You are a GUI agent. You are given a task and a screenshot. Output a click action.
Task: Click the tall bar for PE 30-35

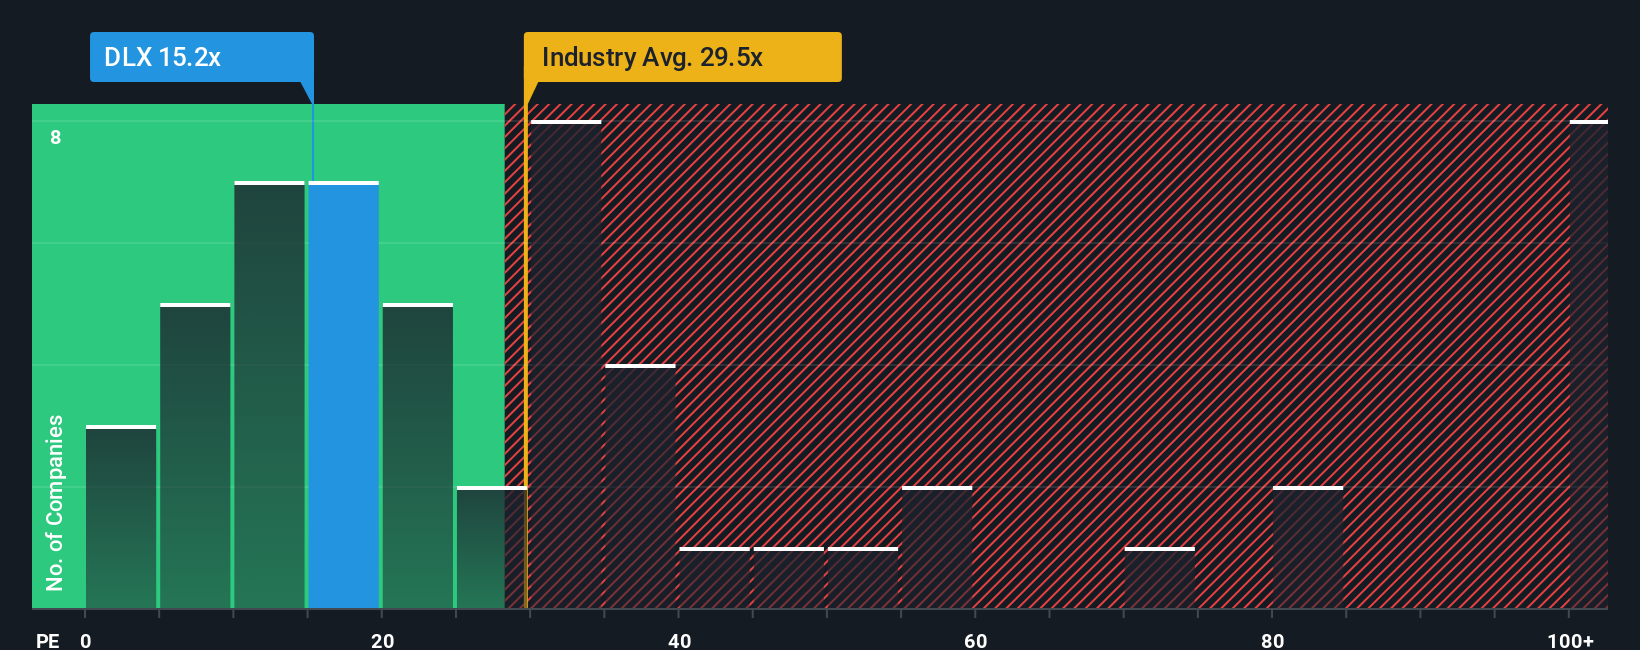566,364
